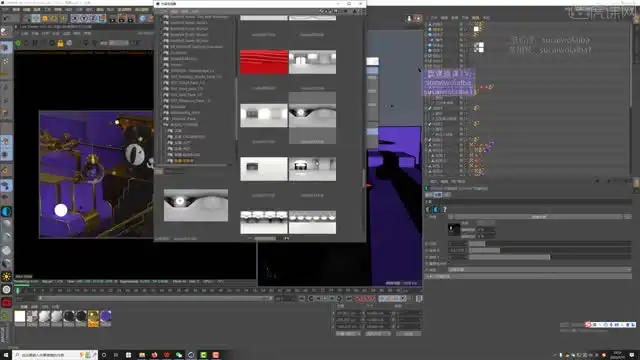Toggle the X axis lock

[75, 18]
